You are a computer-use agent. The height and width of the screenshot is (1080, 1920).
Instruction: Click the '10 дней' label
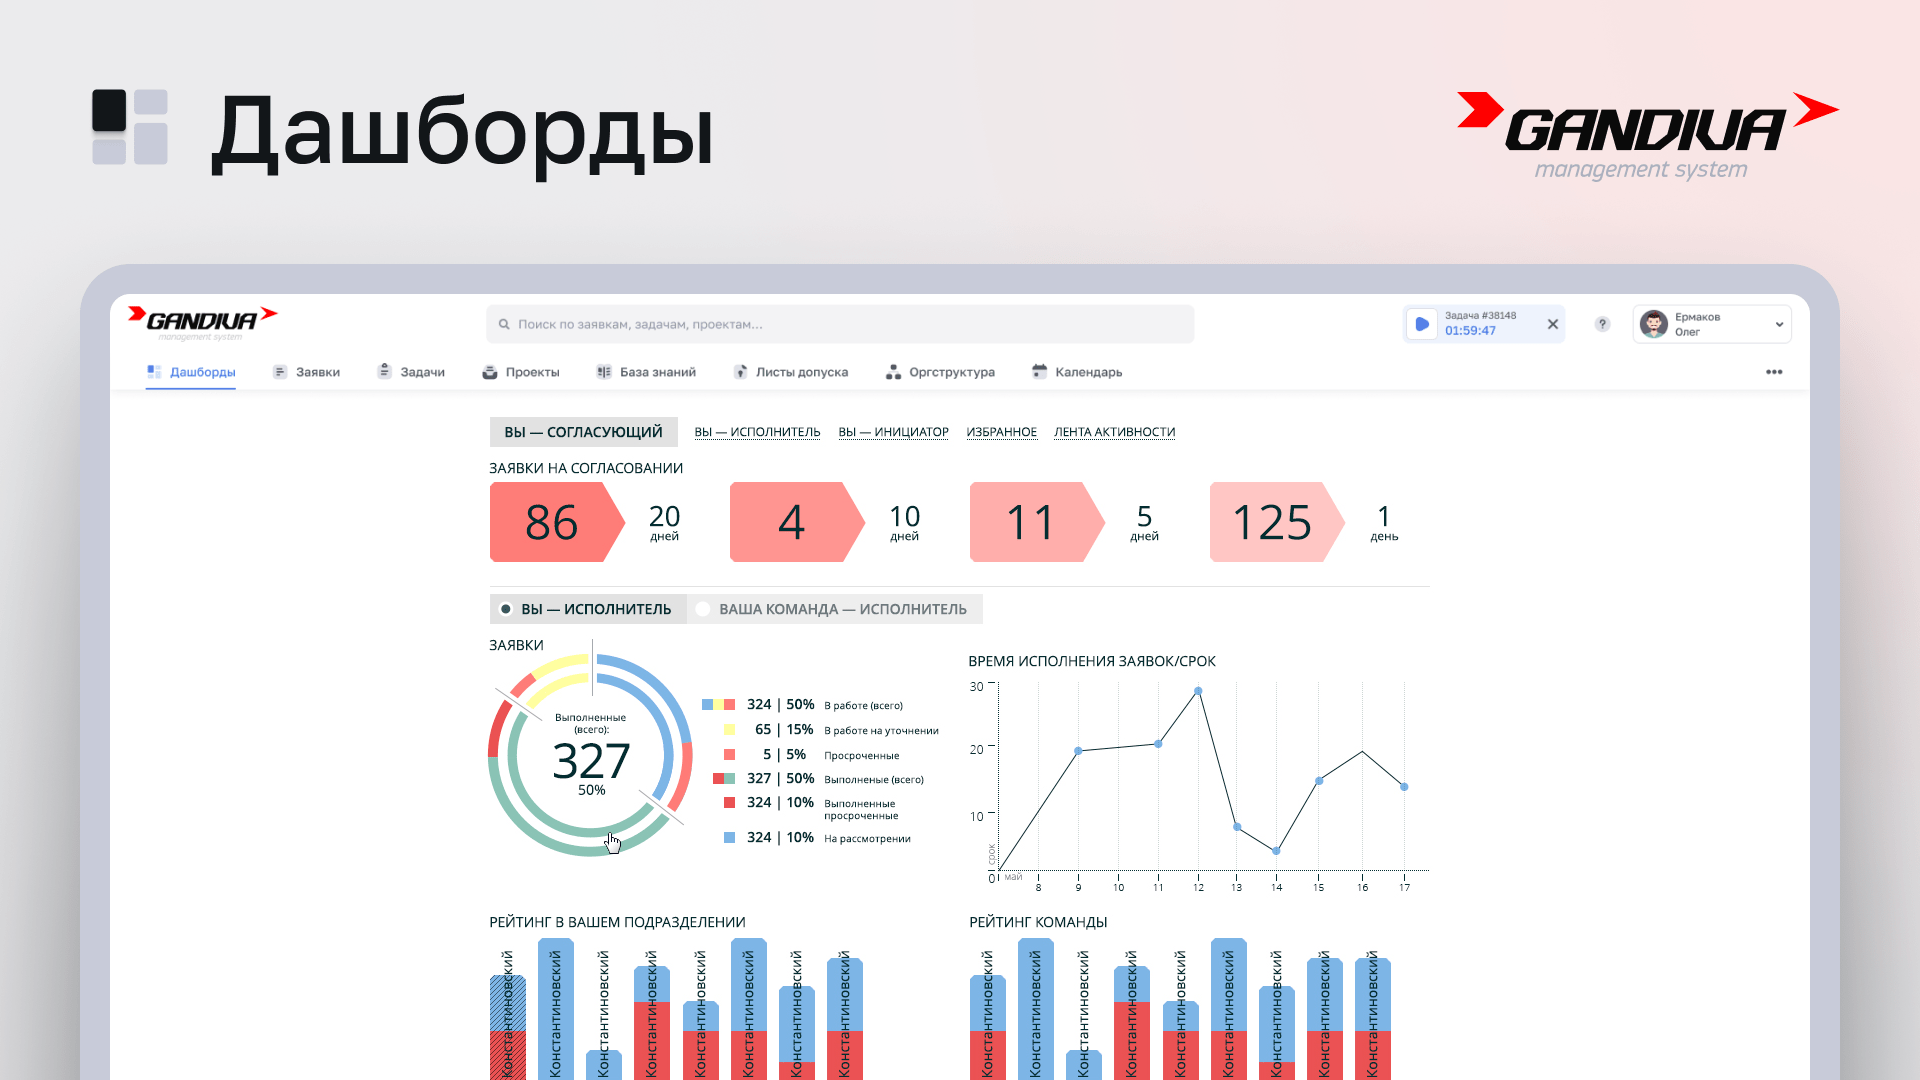tap(904, 523)
